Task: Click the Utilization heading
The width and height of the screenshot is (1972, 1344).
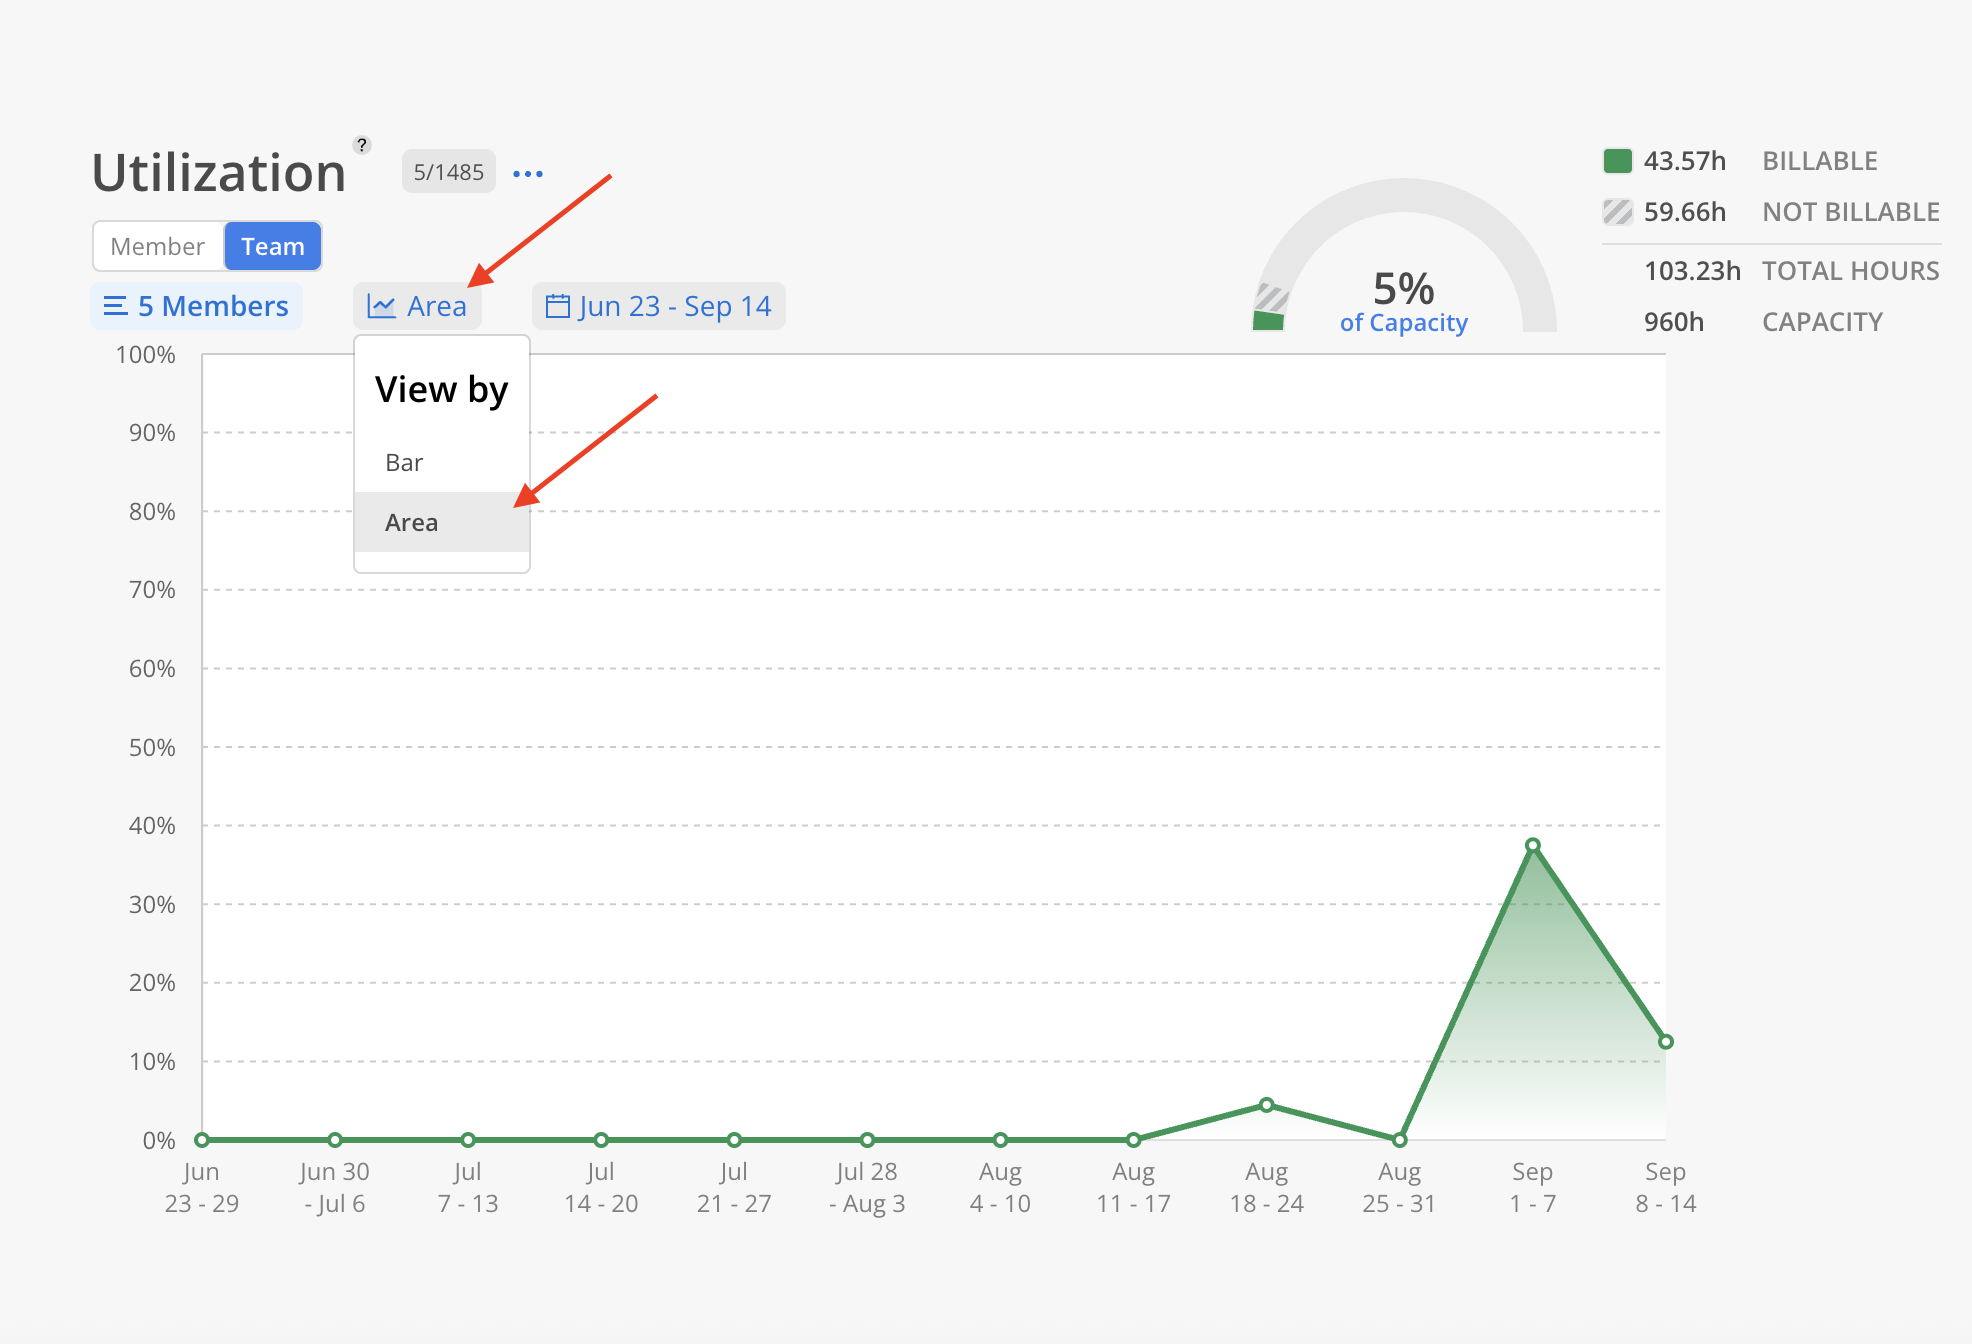Action: tap(219, 173)
